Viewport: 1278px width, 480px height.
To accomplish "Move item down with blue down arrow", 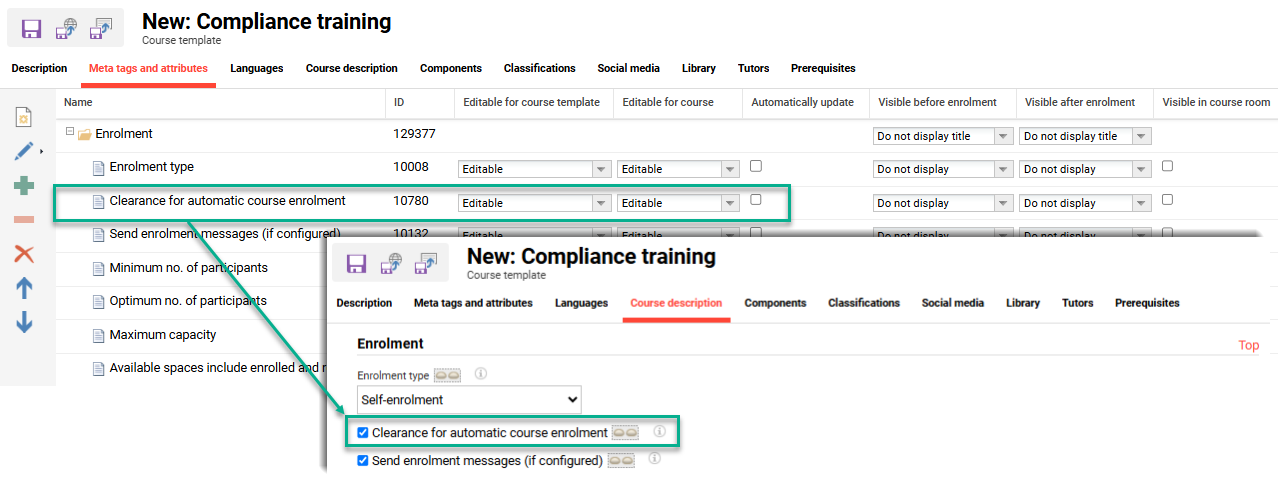I will [24, 322].
